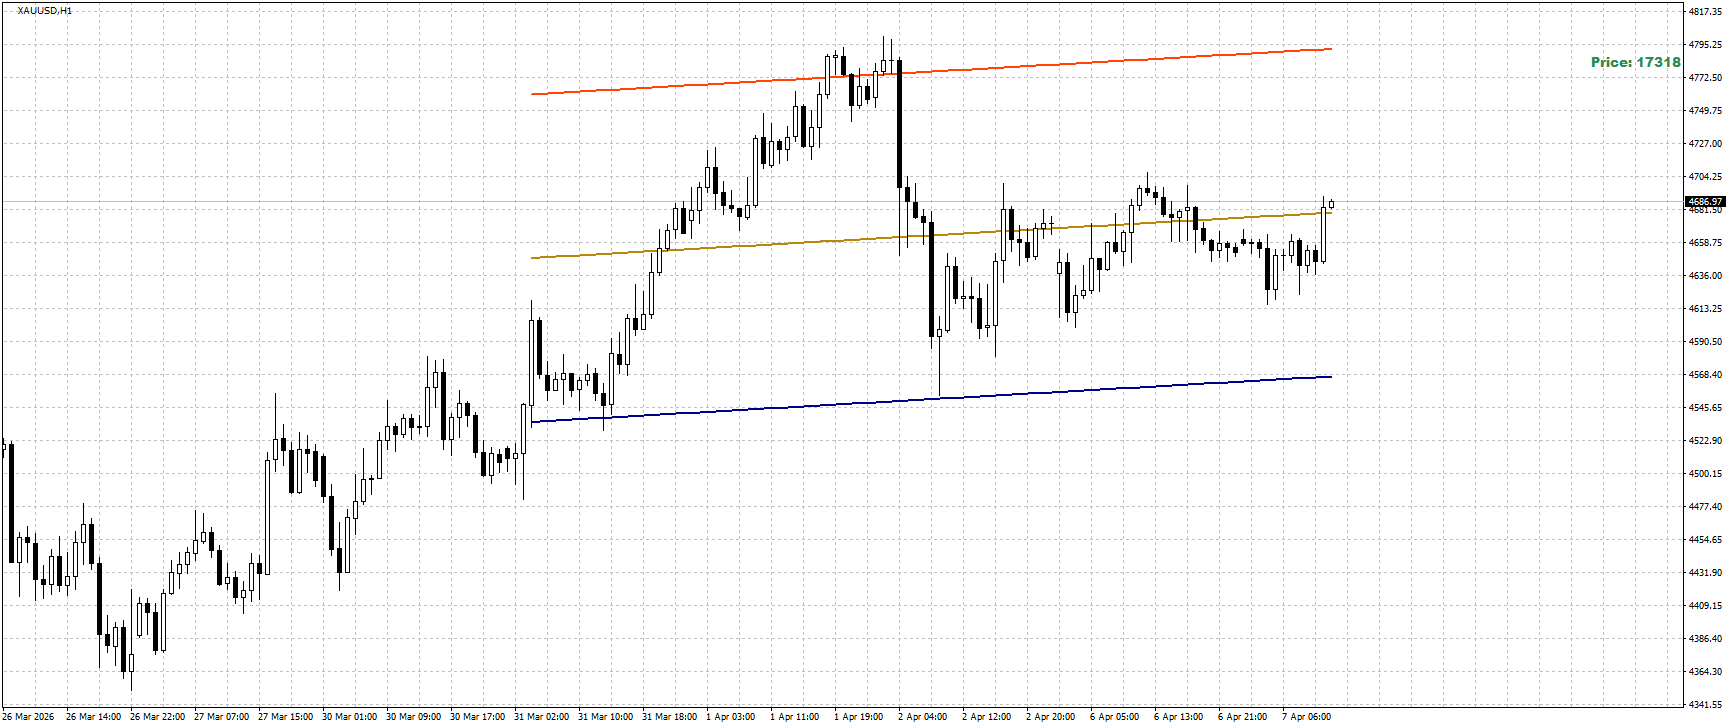1729x728 pixels.
Task: Click the 4500.15 price axis label
Action: point(1705,474)
